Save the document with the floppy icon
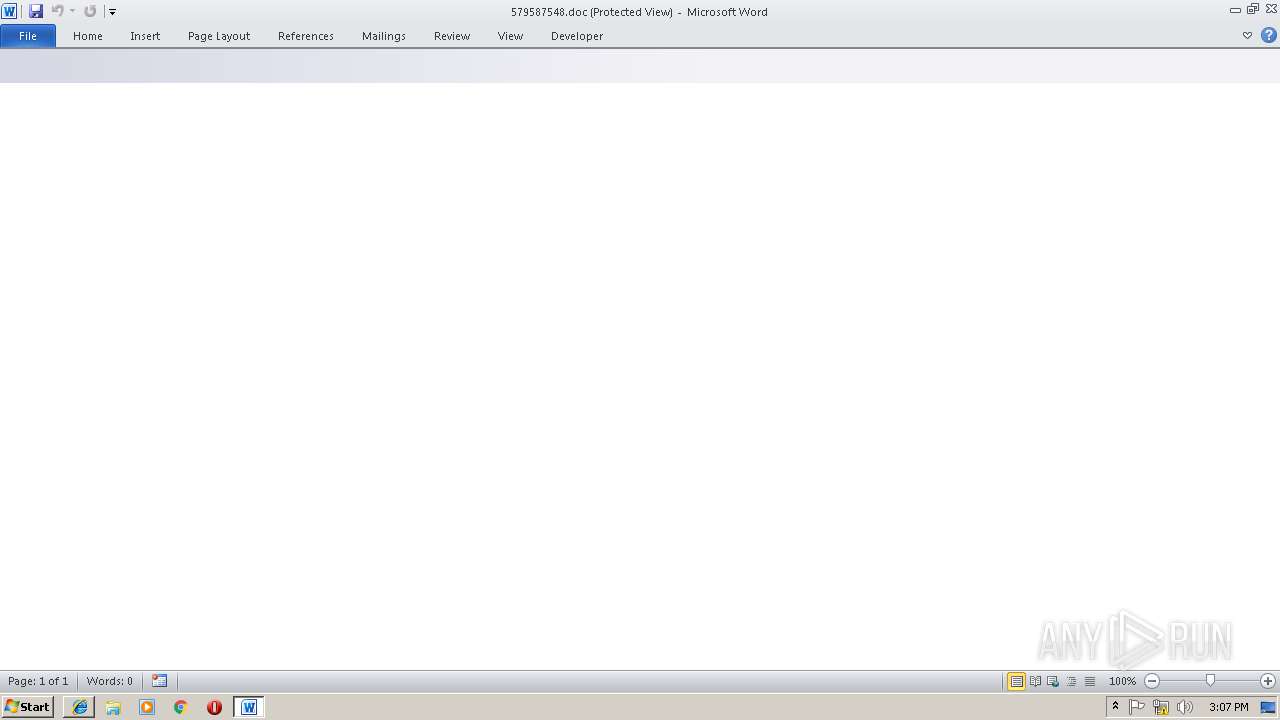The width and height of the screenshot is (1280, 720). [x=36, y=11]
